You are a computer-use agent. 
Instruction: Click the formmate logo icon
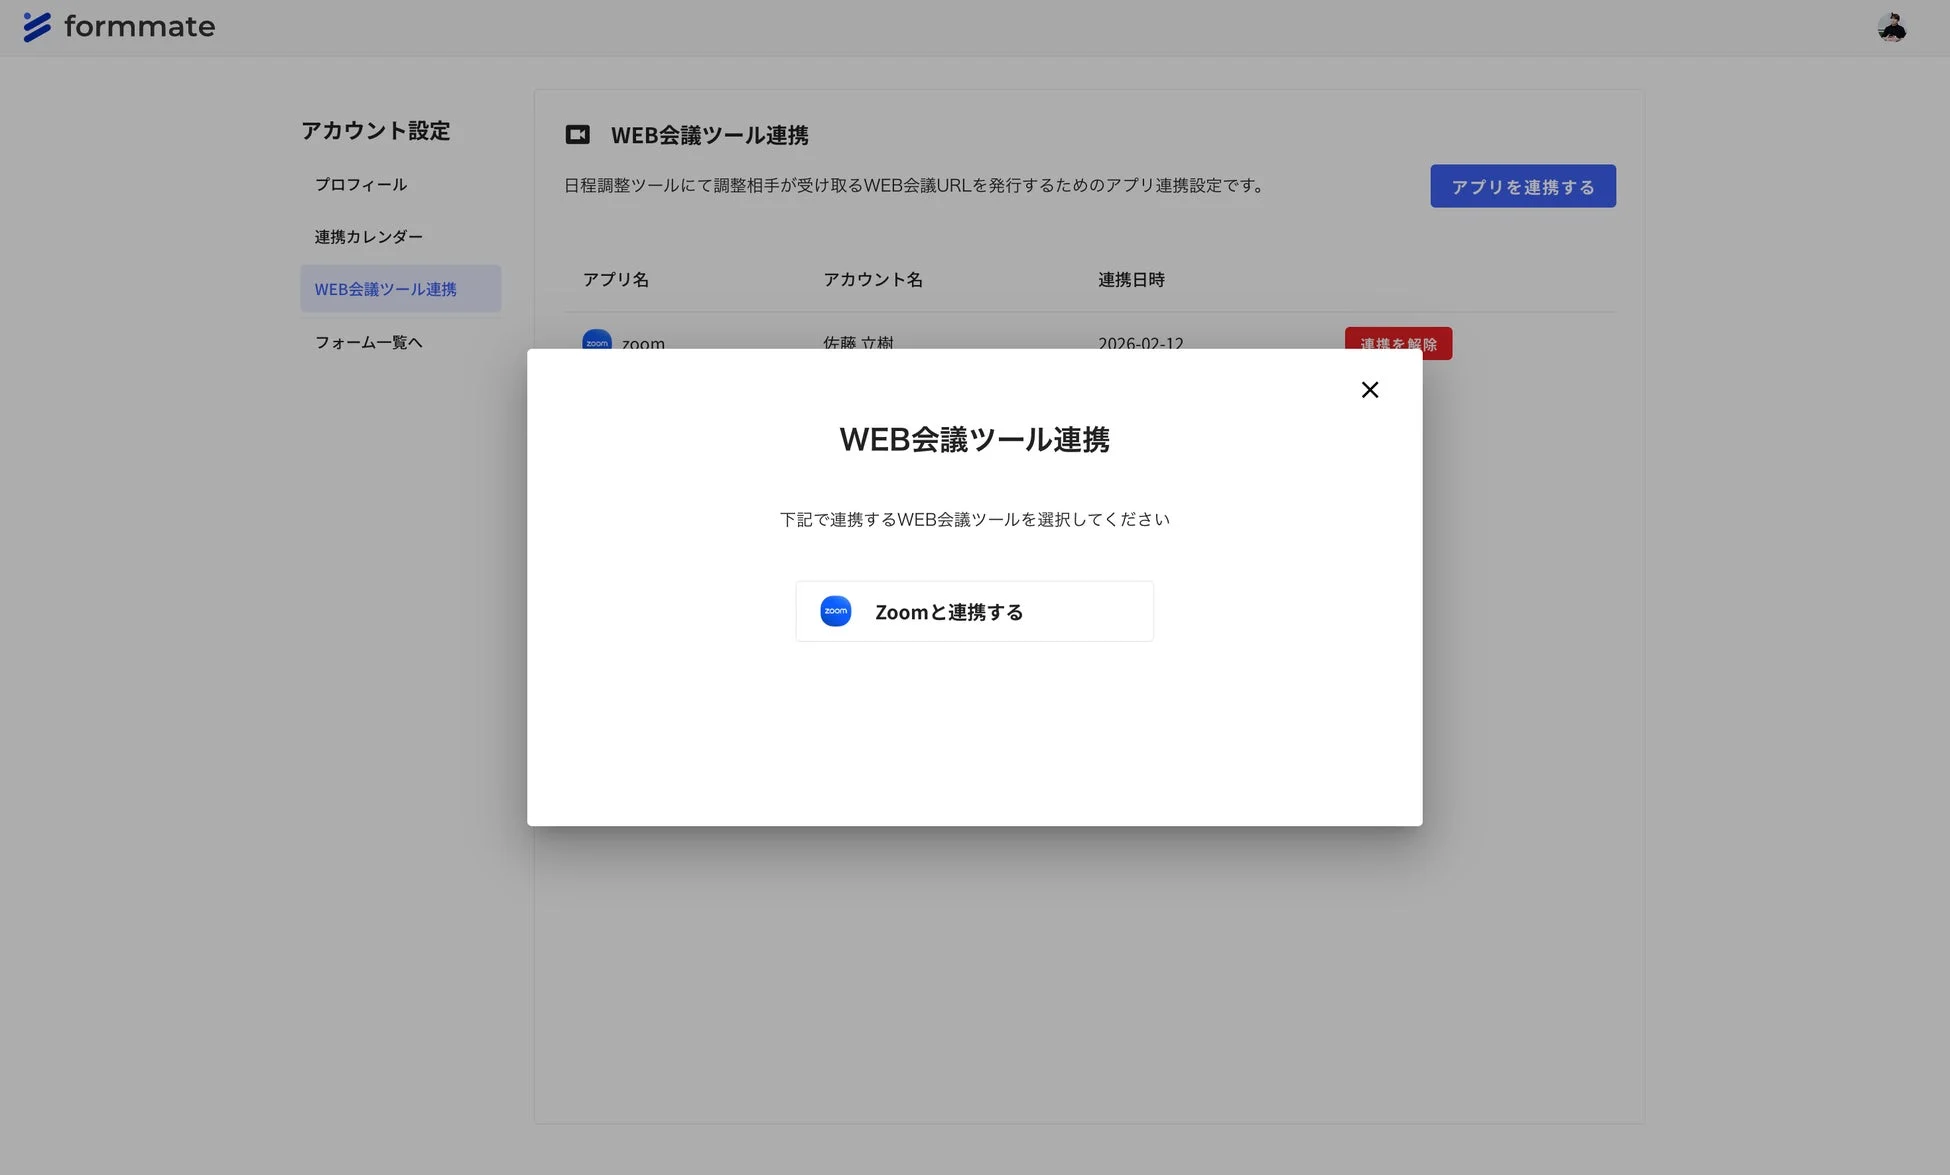point(37,27)
